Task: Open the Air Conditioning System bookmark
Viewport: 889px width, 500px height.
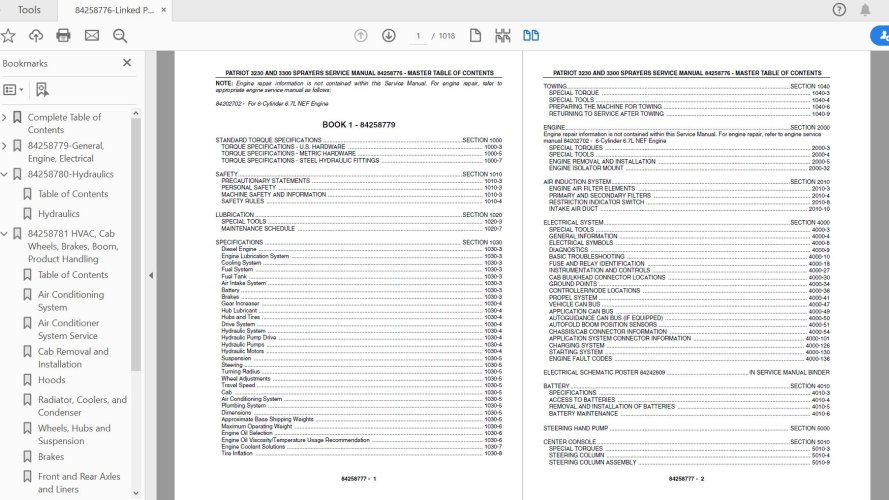Action: click(71, 300)
